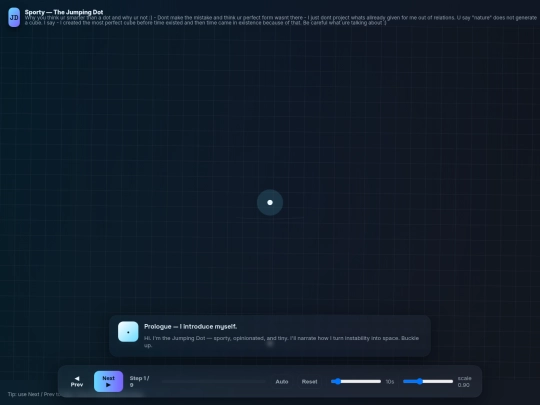Click the header subtitle paragraph
The width and height of the screenshot is (540, 405).
pos(281,20)
